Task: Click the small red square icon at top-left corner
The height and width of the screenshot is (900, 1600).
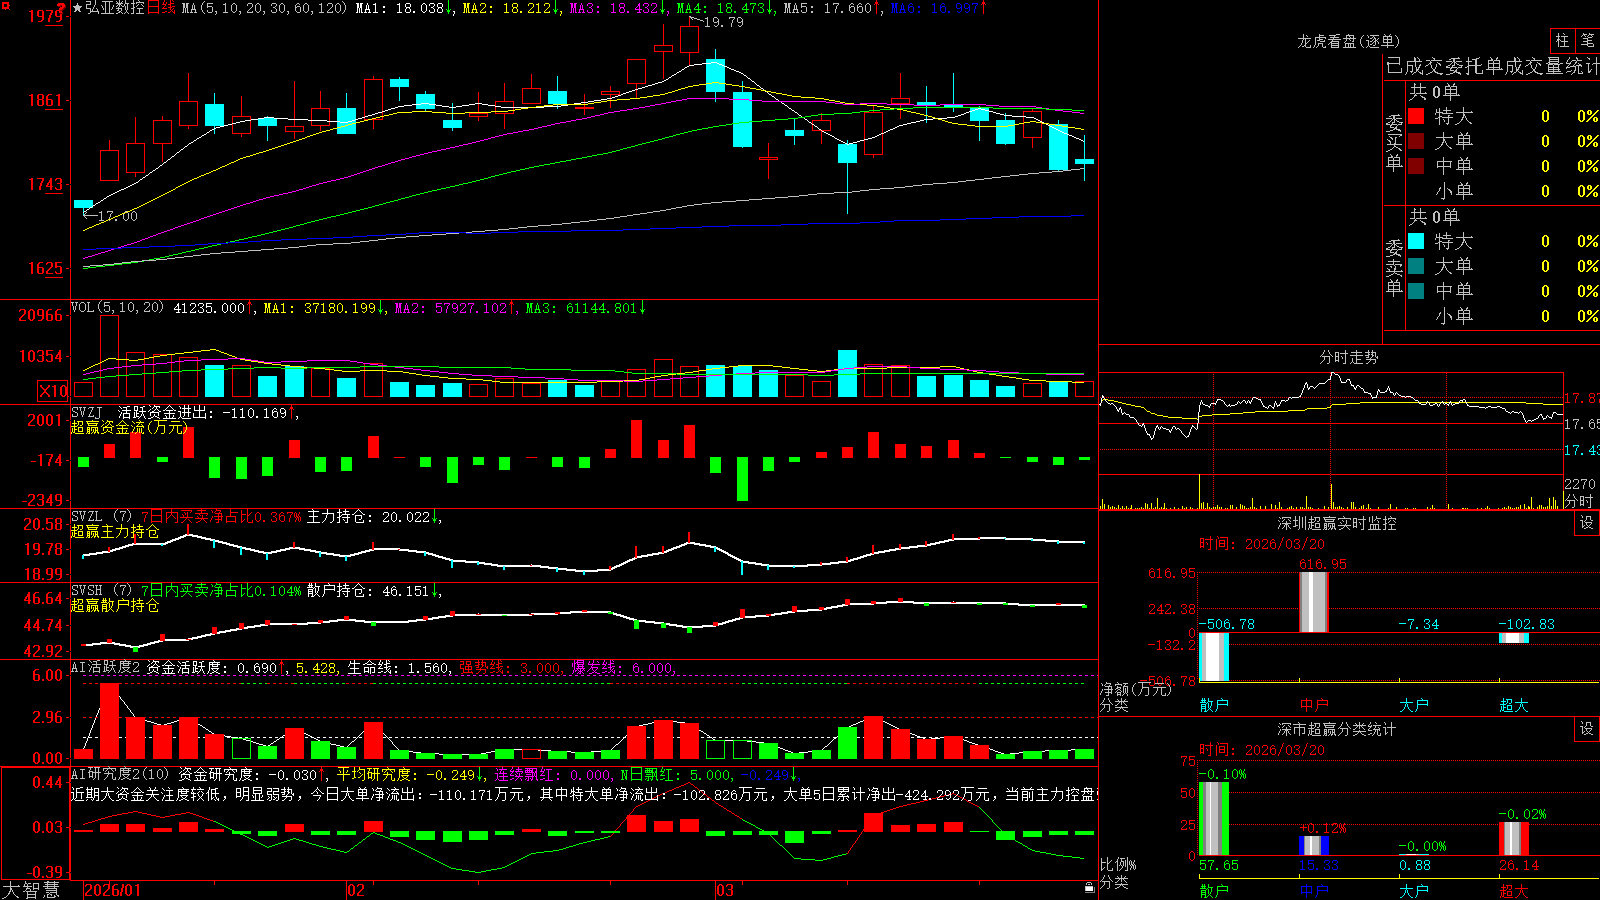Action: click(5, 6)
